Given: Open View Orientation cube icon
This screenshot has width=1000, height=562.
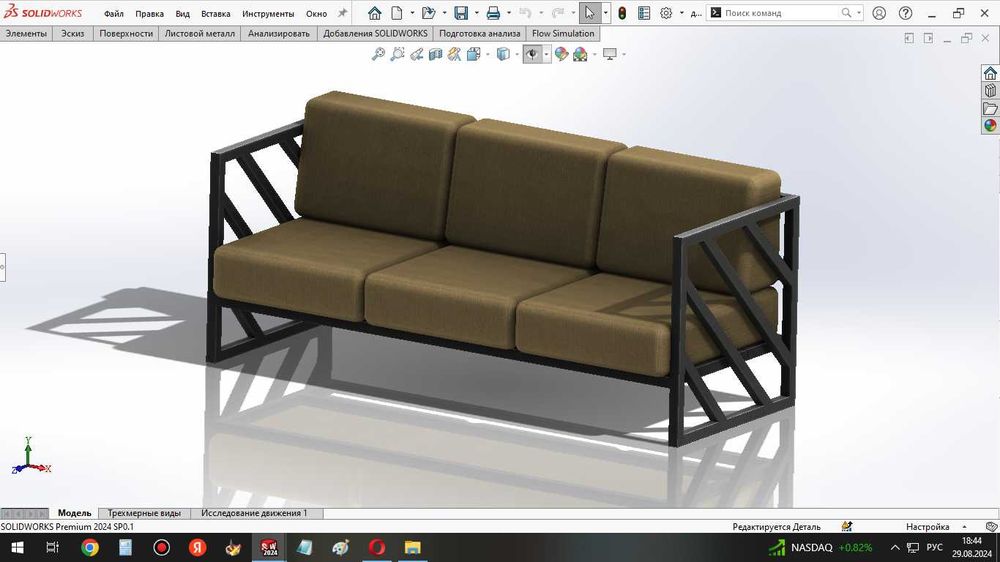Looking at the screenshot, I should click(x=473, y=54).
